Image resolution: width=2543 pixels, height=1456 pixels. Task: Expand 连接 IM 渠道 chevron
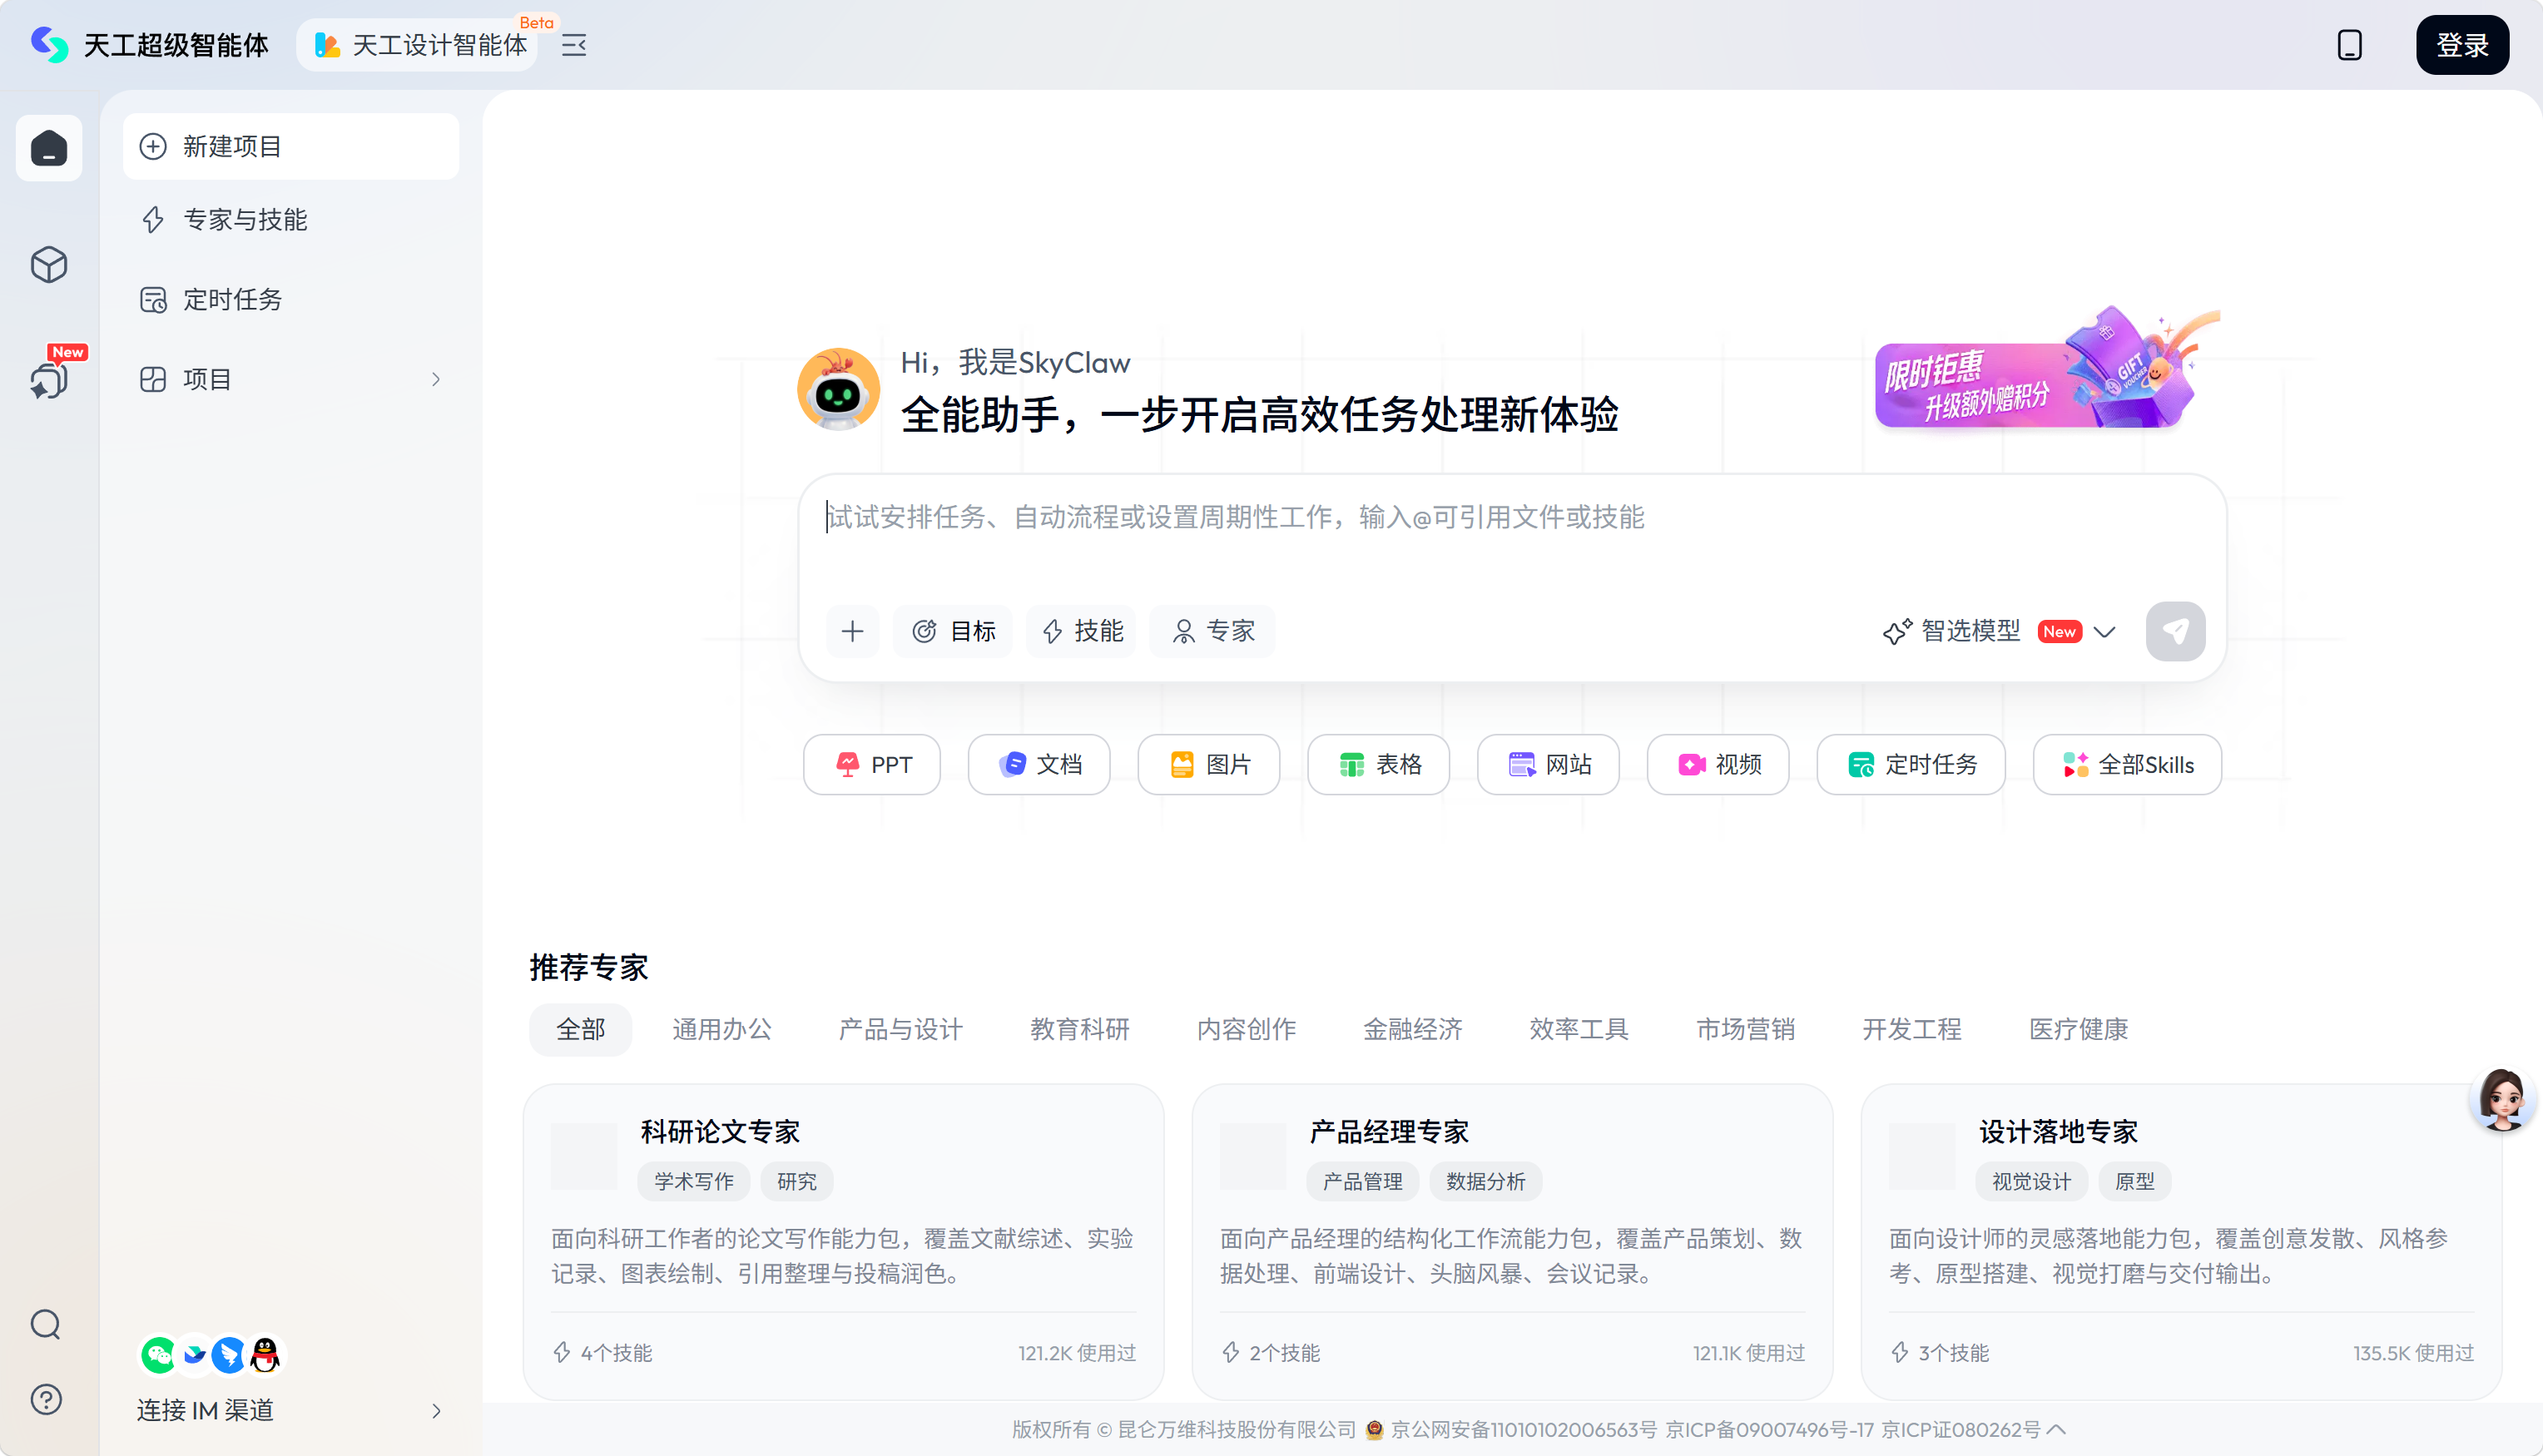(x=436, y=1410)
